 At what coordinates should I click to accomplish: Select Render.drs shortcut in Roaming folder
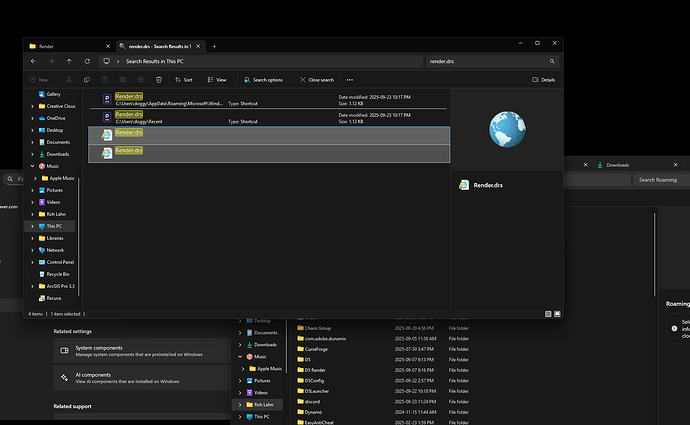129,99
